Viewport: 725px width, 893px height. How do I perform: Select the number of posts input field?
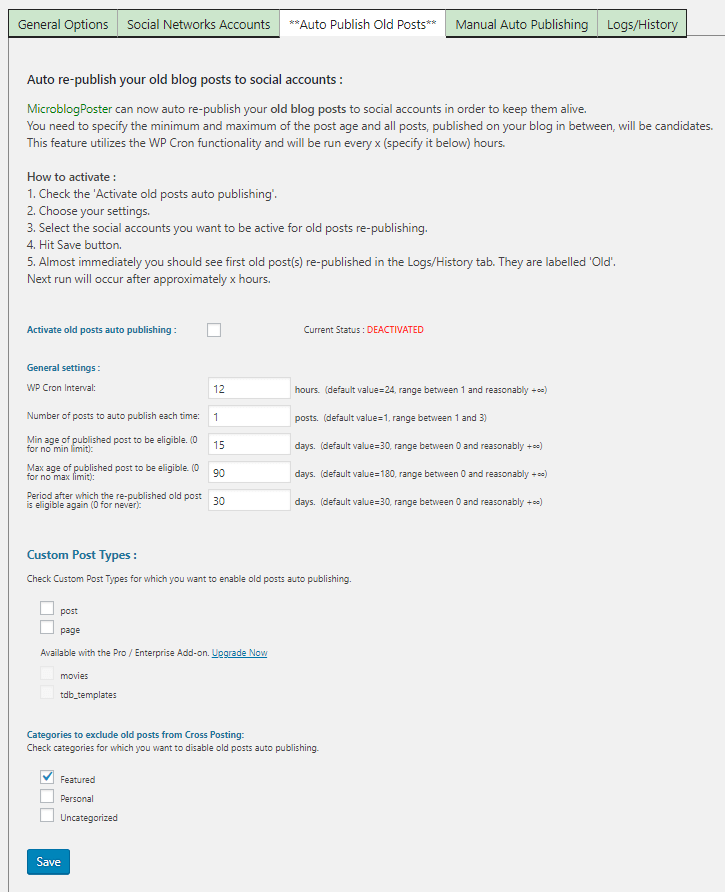click(249, 416)
